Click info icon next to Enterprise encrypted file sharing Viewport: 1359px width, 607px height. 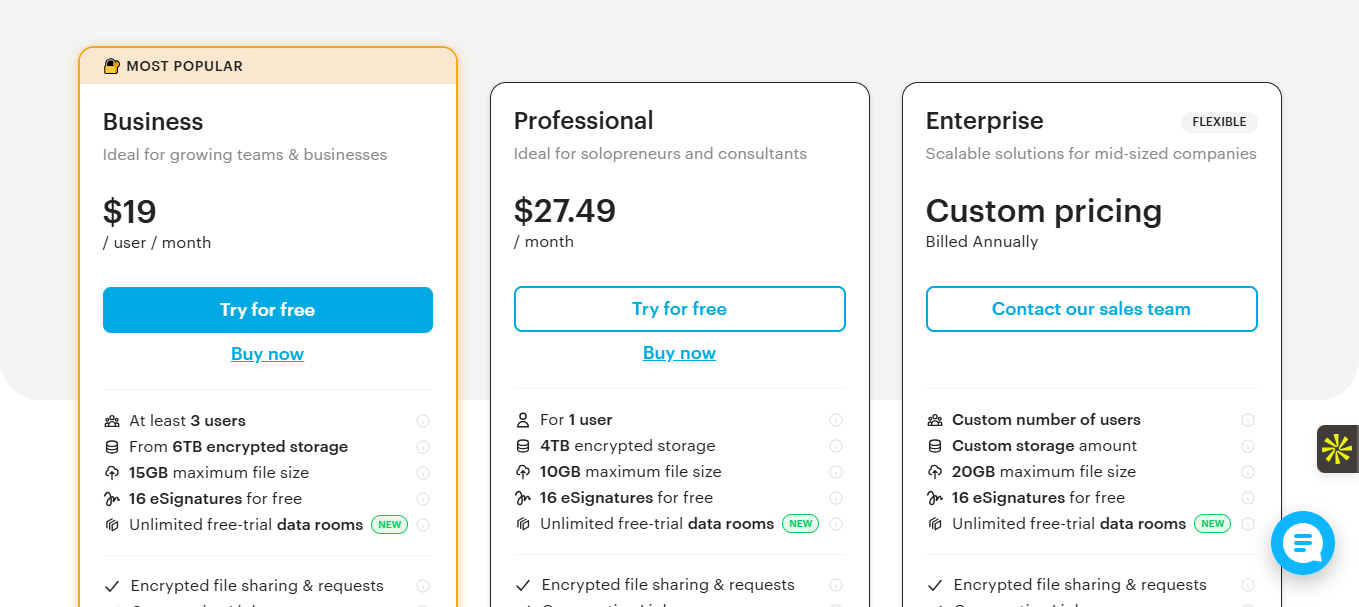point(1248,585)
